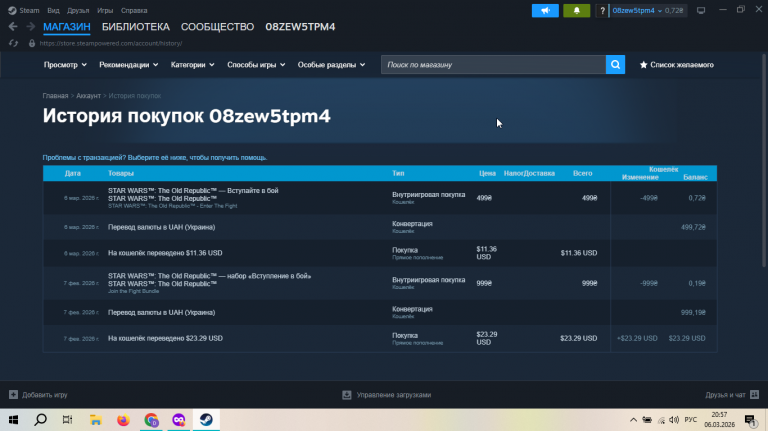This screenshot has width=768, height=431.
Task: Open the Windows notification center icon
Action: (750, 420)
